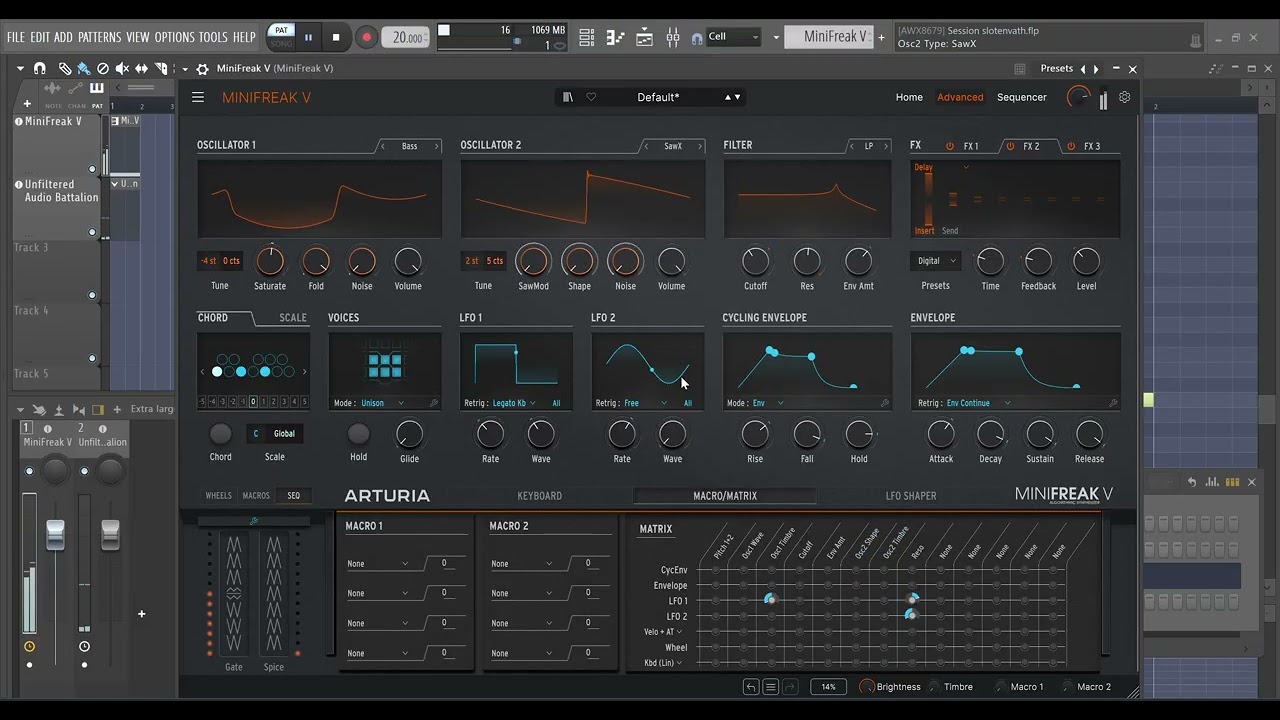Select the draw pencil tool in playlist toolbar
Image resolution: width=1280 pixels, height=720 pixels.
[64, 69]
